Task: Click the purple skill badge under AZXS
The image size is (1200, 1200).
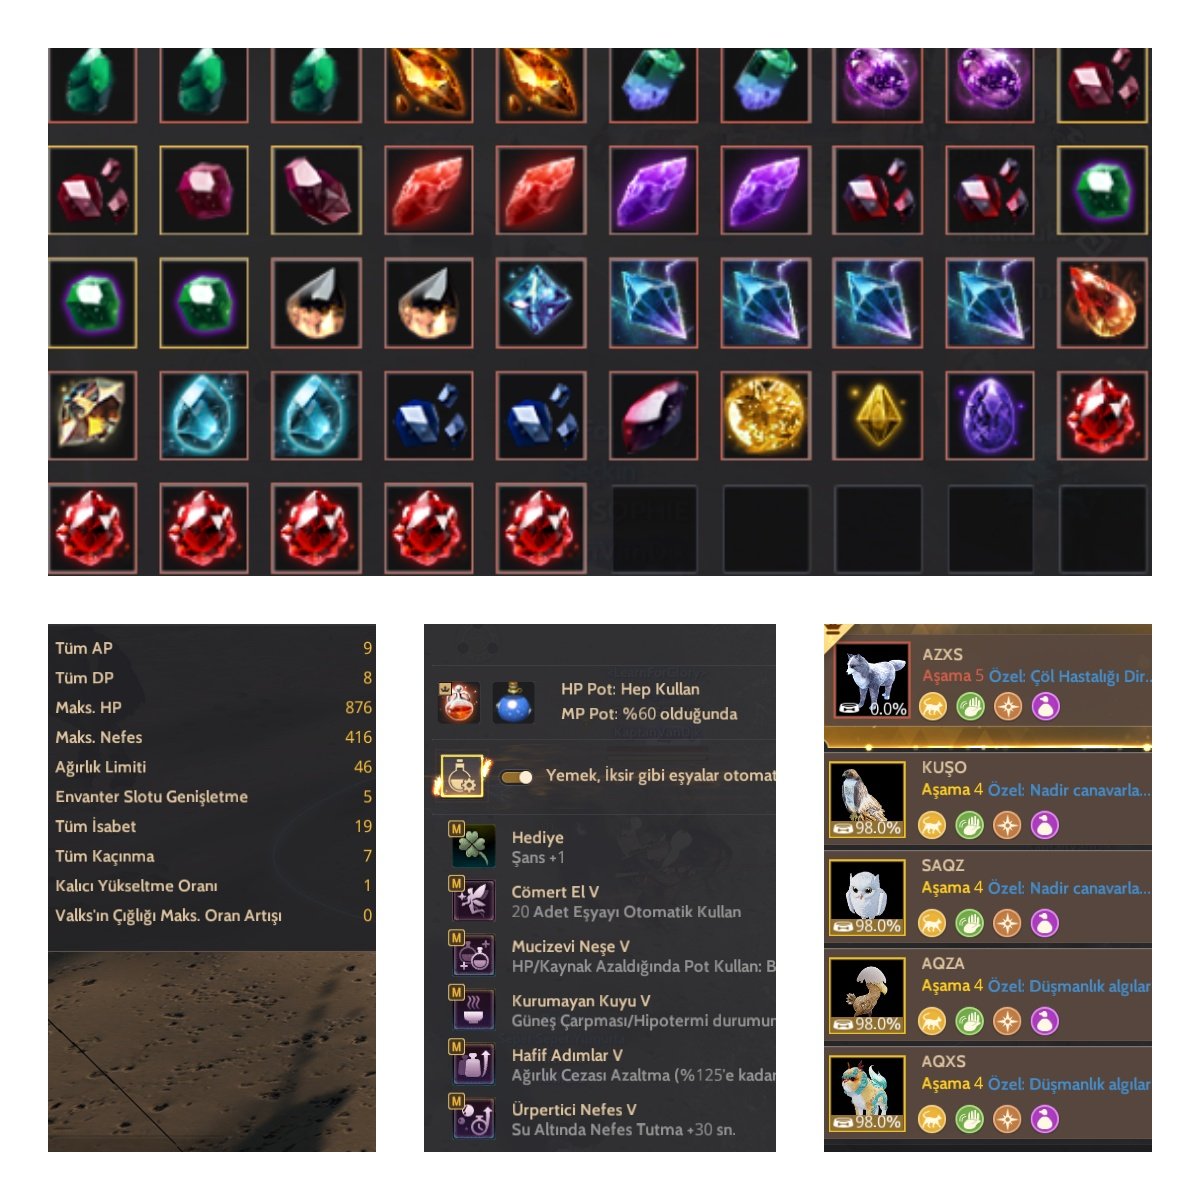Action: point(1045,706)
